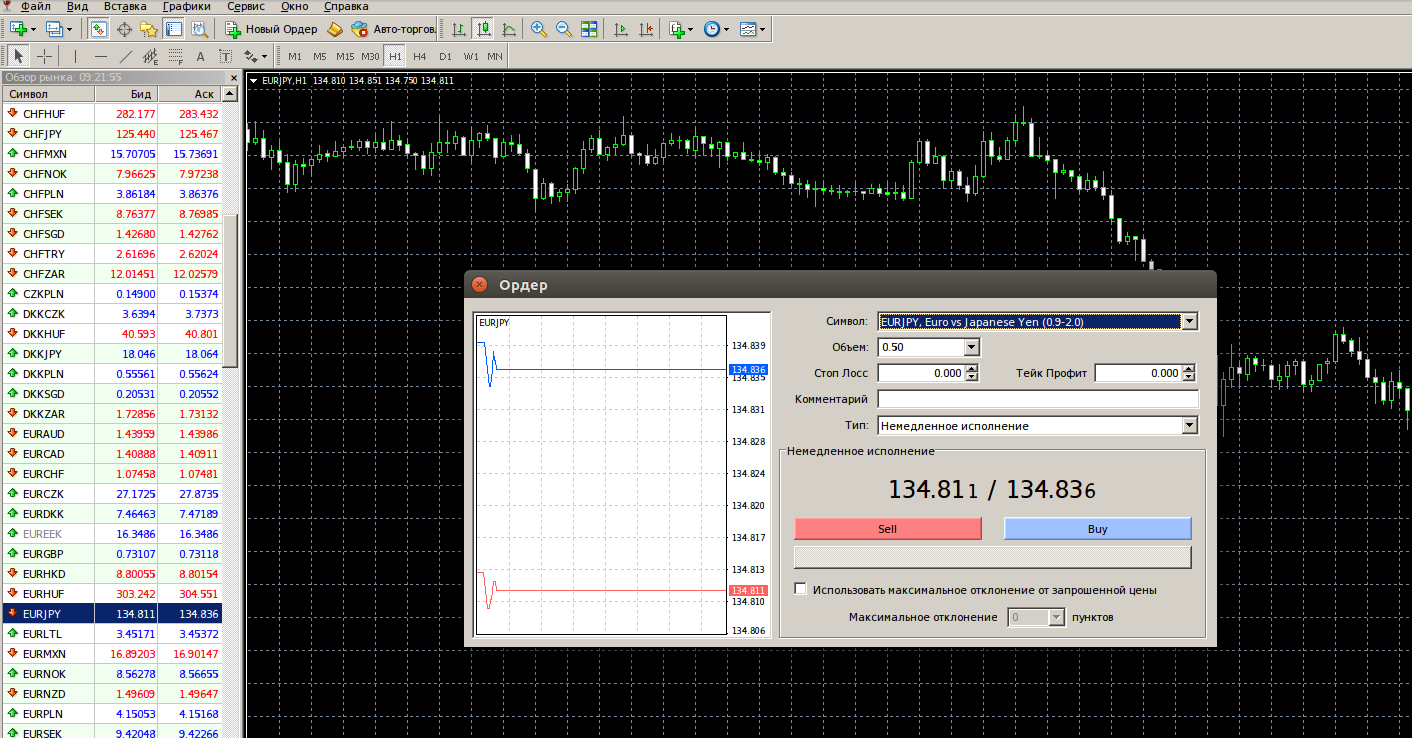Open the Файл menu
This screenshot has width=1412, height=738.
click(36, 6)
